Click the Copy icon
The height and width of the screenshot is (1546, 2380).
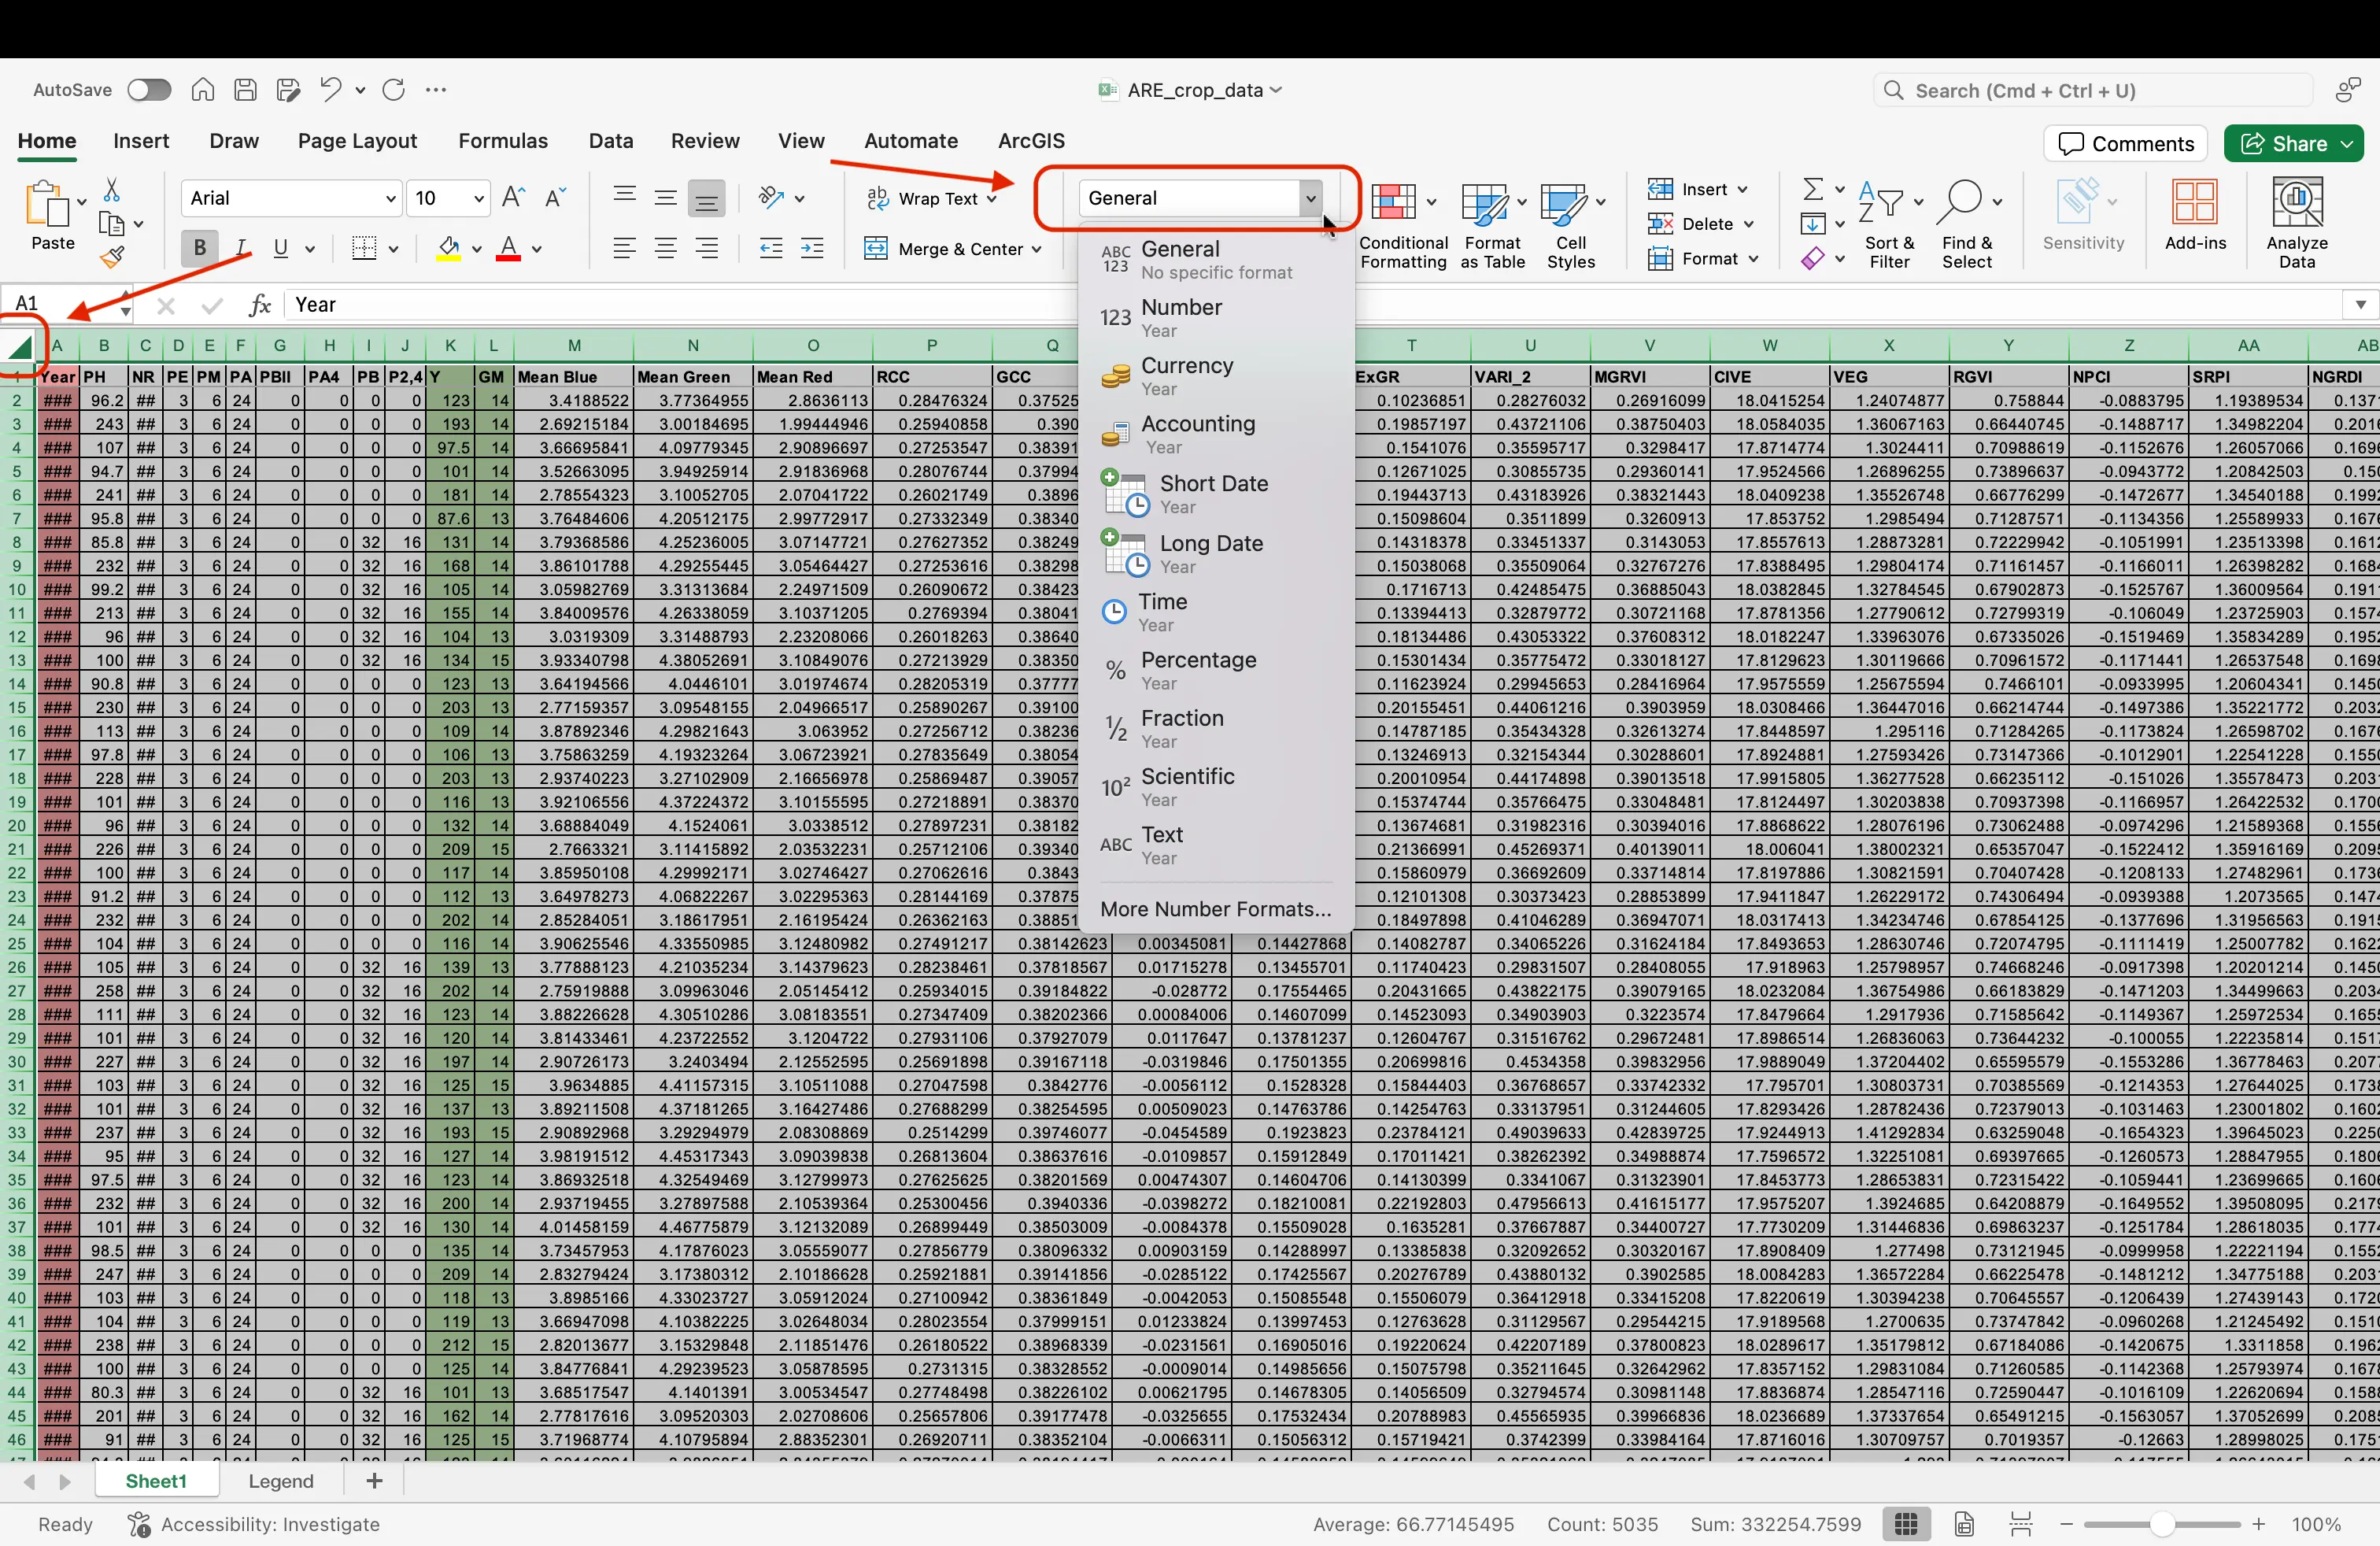[x=112, y=224]
